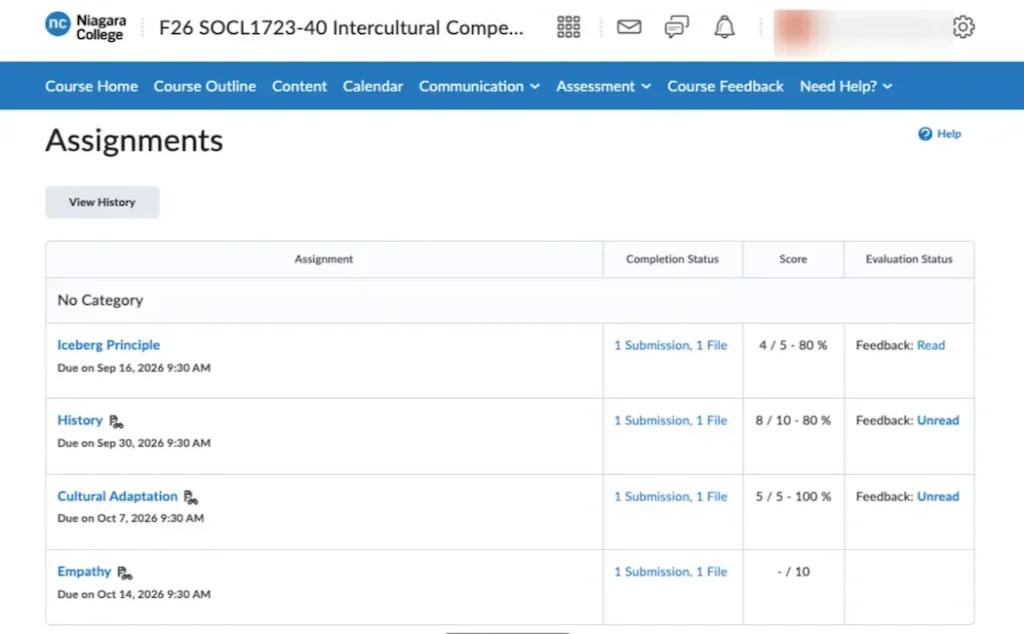Click the score 8 / 10 - 80 %
The width and height of the screenshot is (1024, 634).
(793, 420)
